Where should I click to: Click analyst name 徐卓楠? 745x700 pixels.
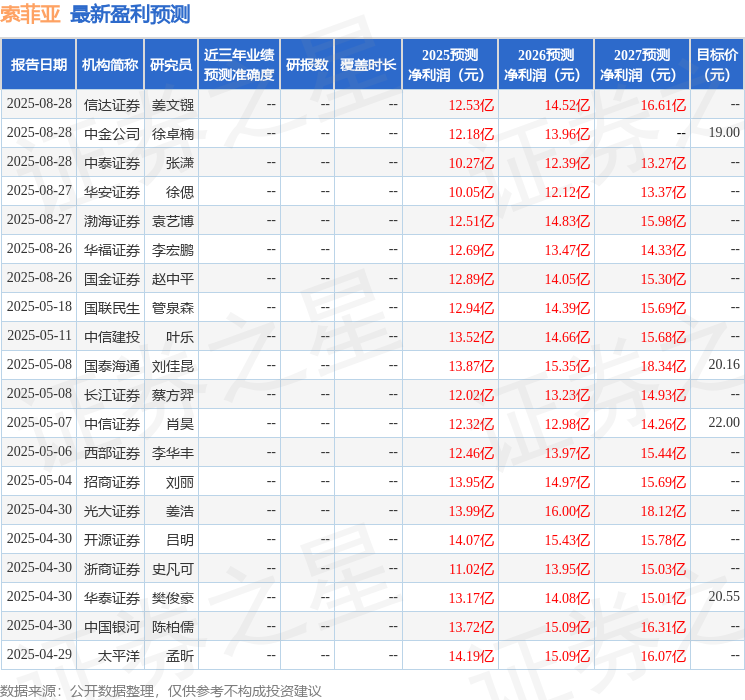[173, 134]
